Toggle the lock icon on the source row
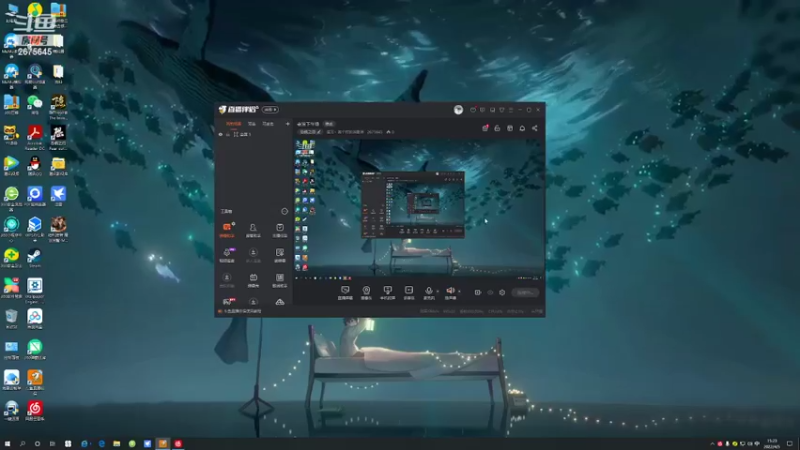800x450 pixels. click(x=228, y=134)
